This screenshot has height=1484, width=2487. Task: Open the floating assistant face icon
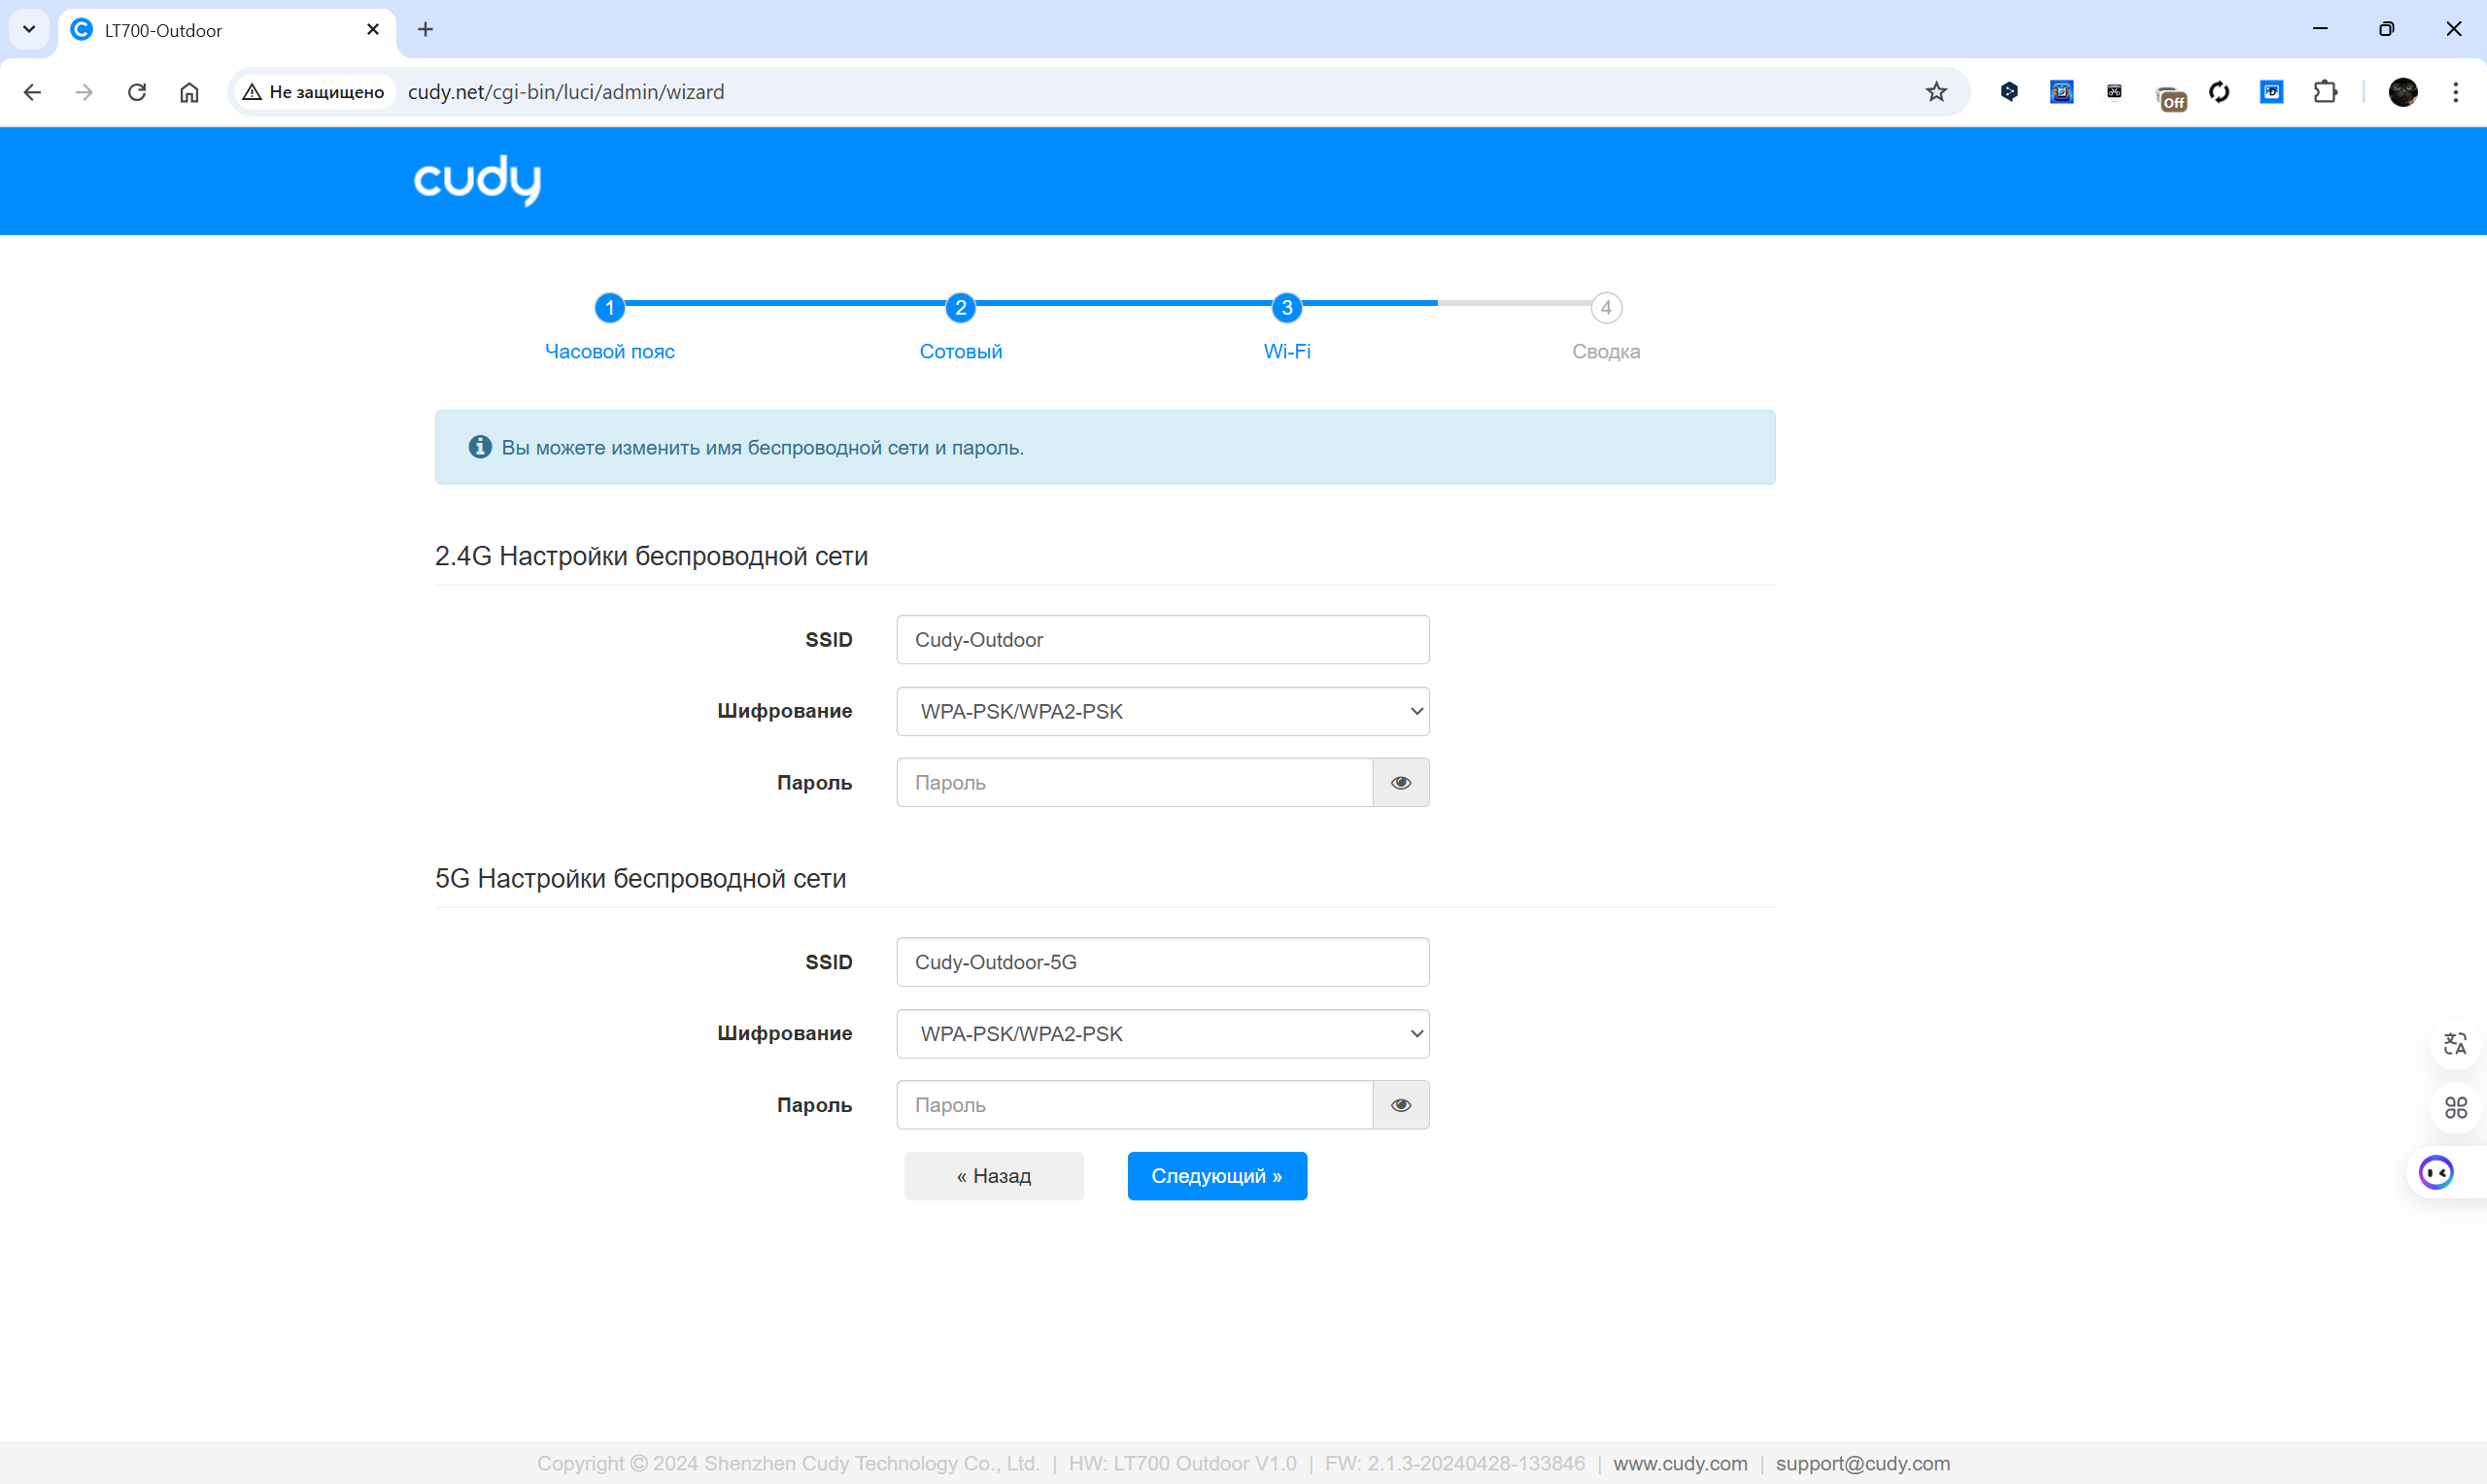(x=2436, y=1172)
